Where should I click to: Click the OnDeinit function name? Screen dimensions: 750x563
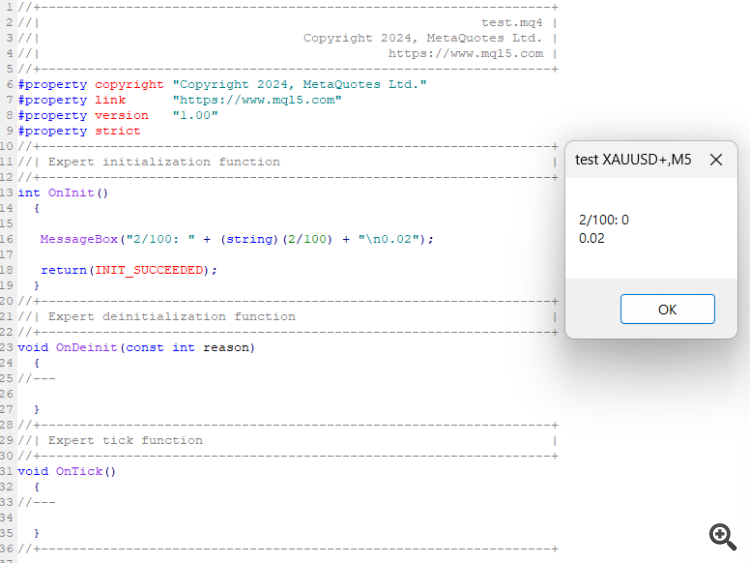pyautogui.click(x=87, y=348)
